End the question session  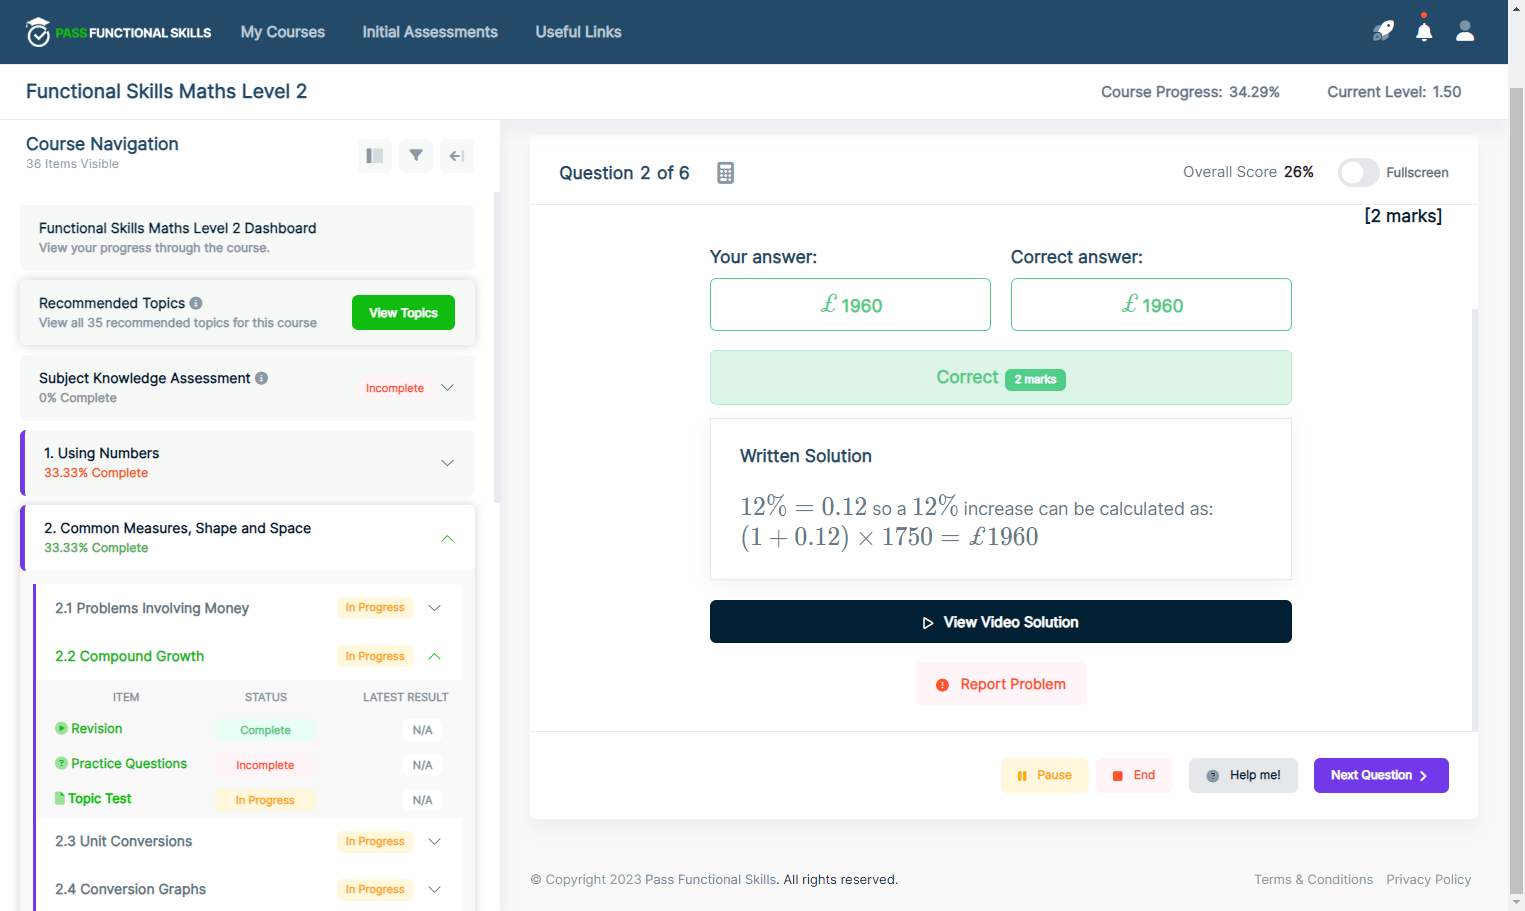pyautogui.click(x=1134, y=776)
